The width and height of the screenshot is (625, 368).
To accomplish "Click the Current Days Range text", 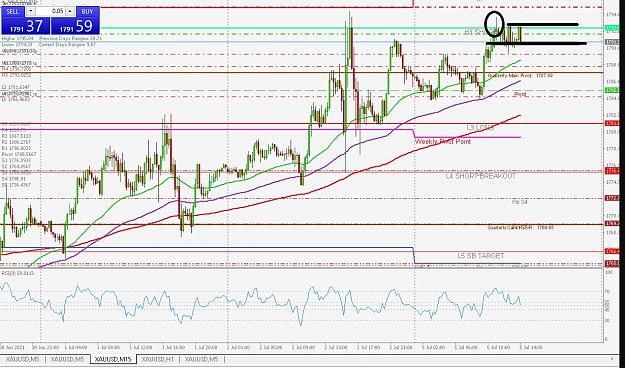I will [x=67, y=45].
